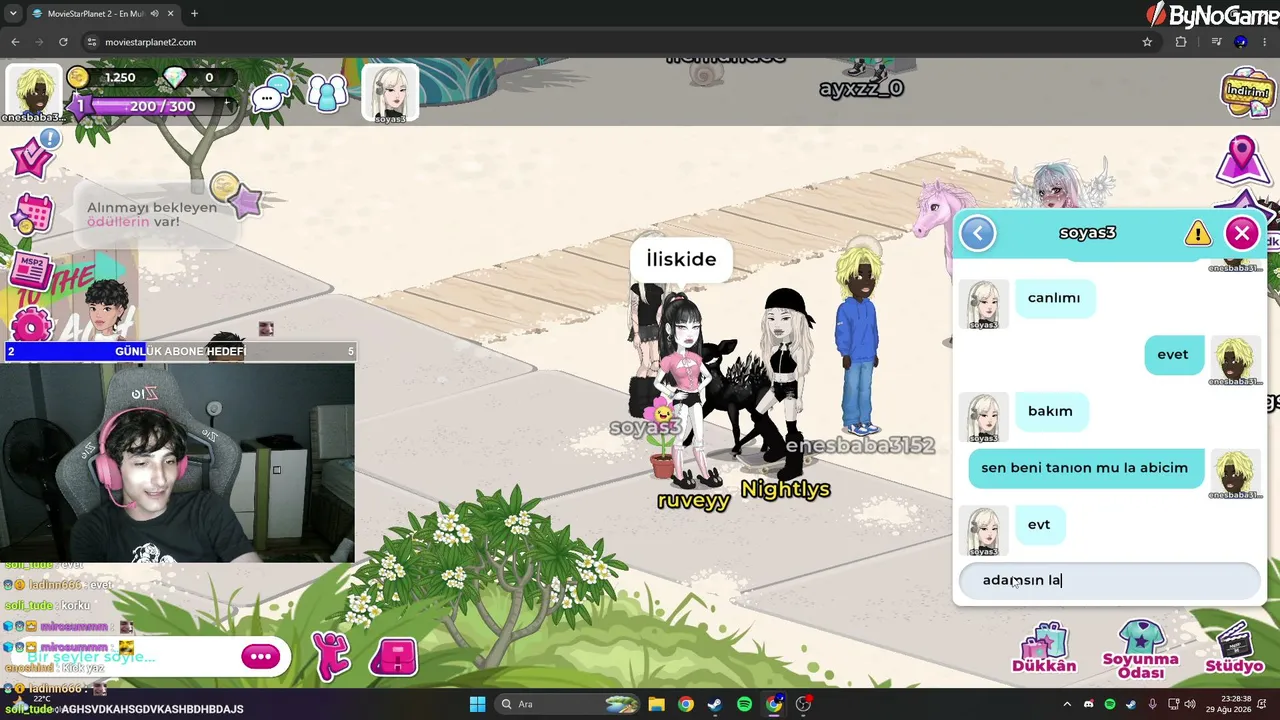Open the Dükkân shop
The image size is (1280, 720).
(1044, 647)
